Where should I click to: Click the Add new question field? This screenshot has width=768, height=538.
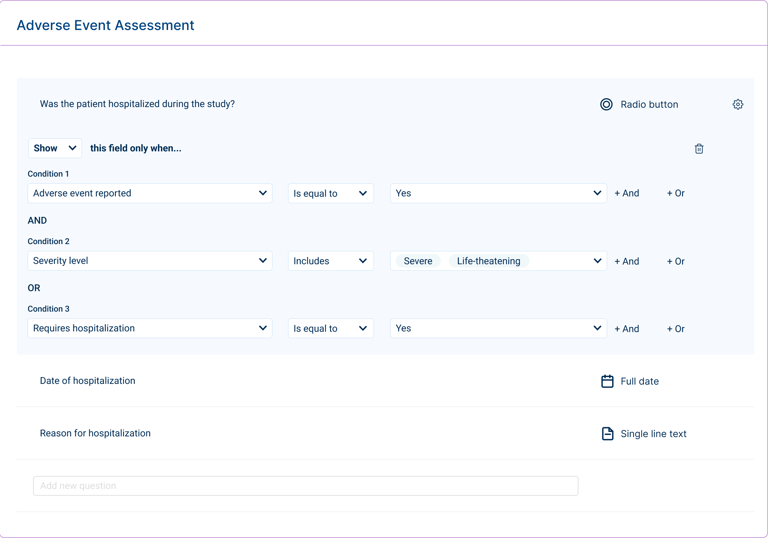pos(306,486)
